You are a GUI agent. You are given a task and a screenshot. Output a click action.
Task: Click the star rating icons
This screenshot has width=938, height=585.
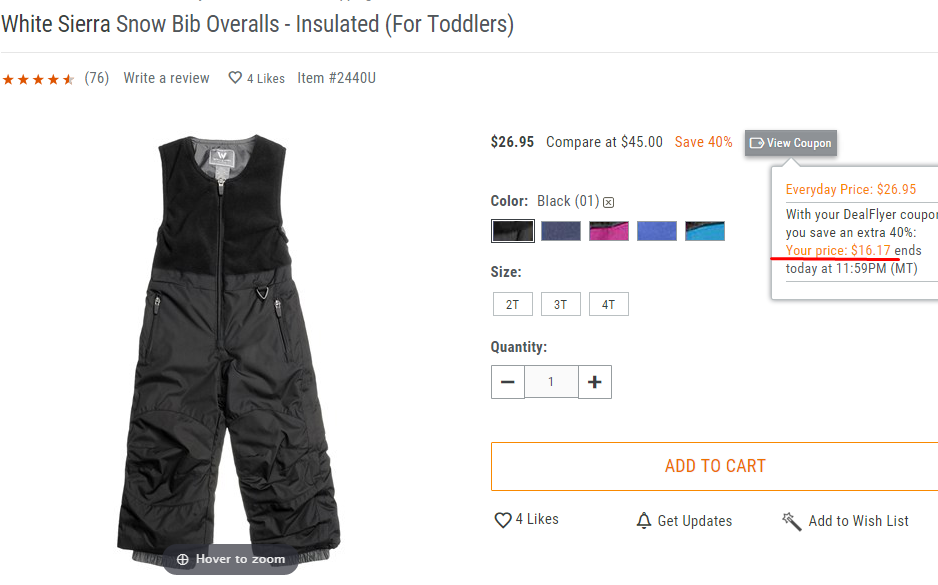(x=38, y=79)
